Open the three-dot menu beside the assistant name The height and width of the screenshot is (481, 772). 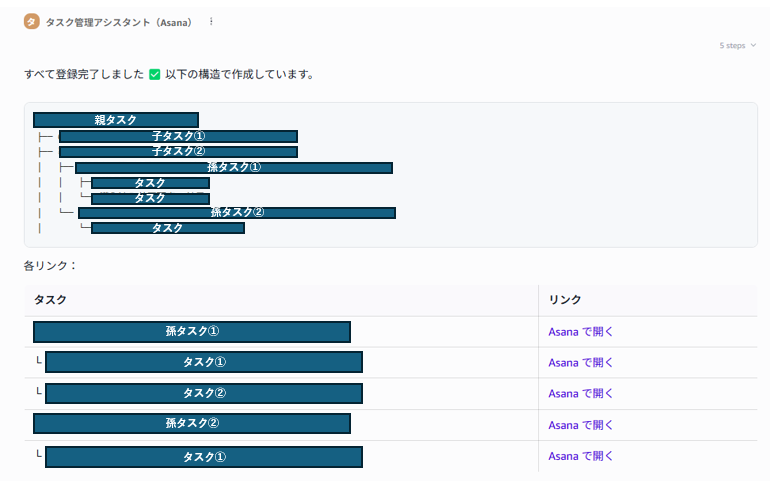coord(211,22)
